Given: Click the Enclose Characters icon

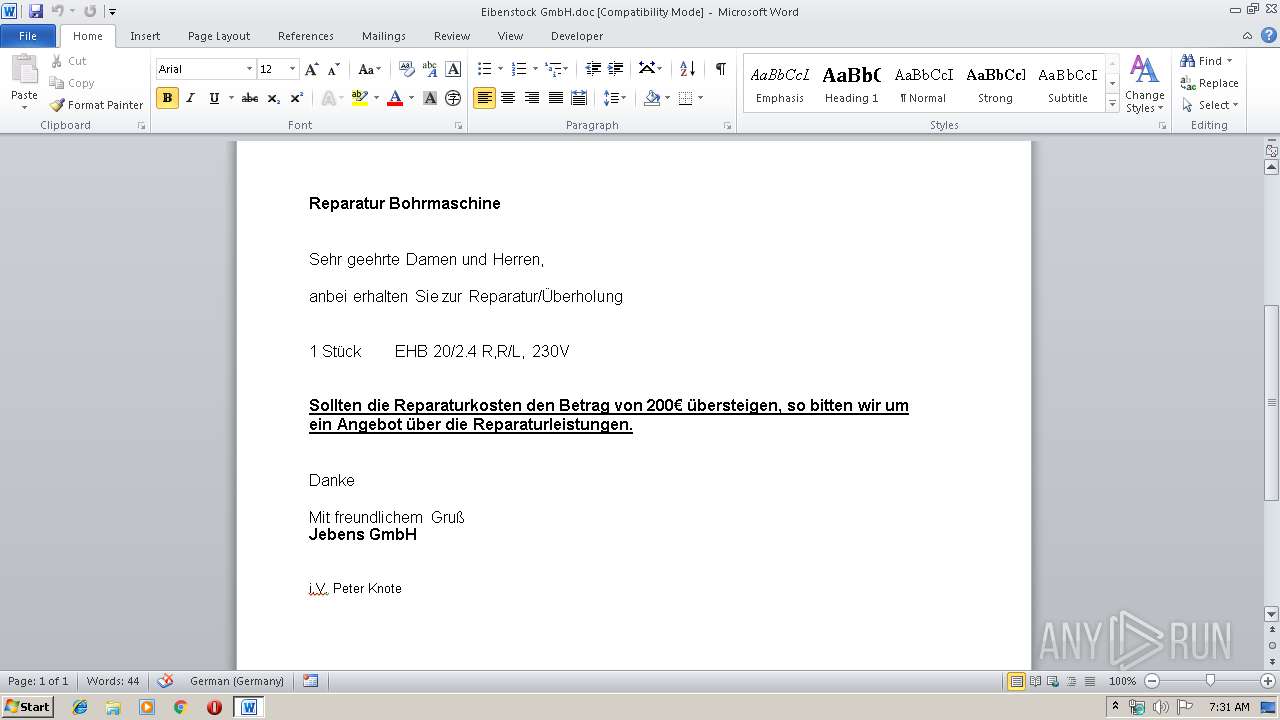Looking at the screenshot, I should tap(453, 98).
